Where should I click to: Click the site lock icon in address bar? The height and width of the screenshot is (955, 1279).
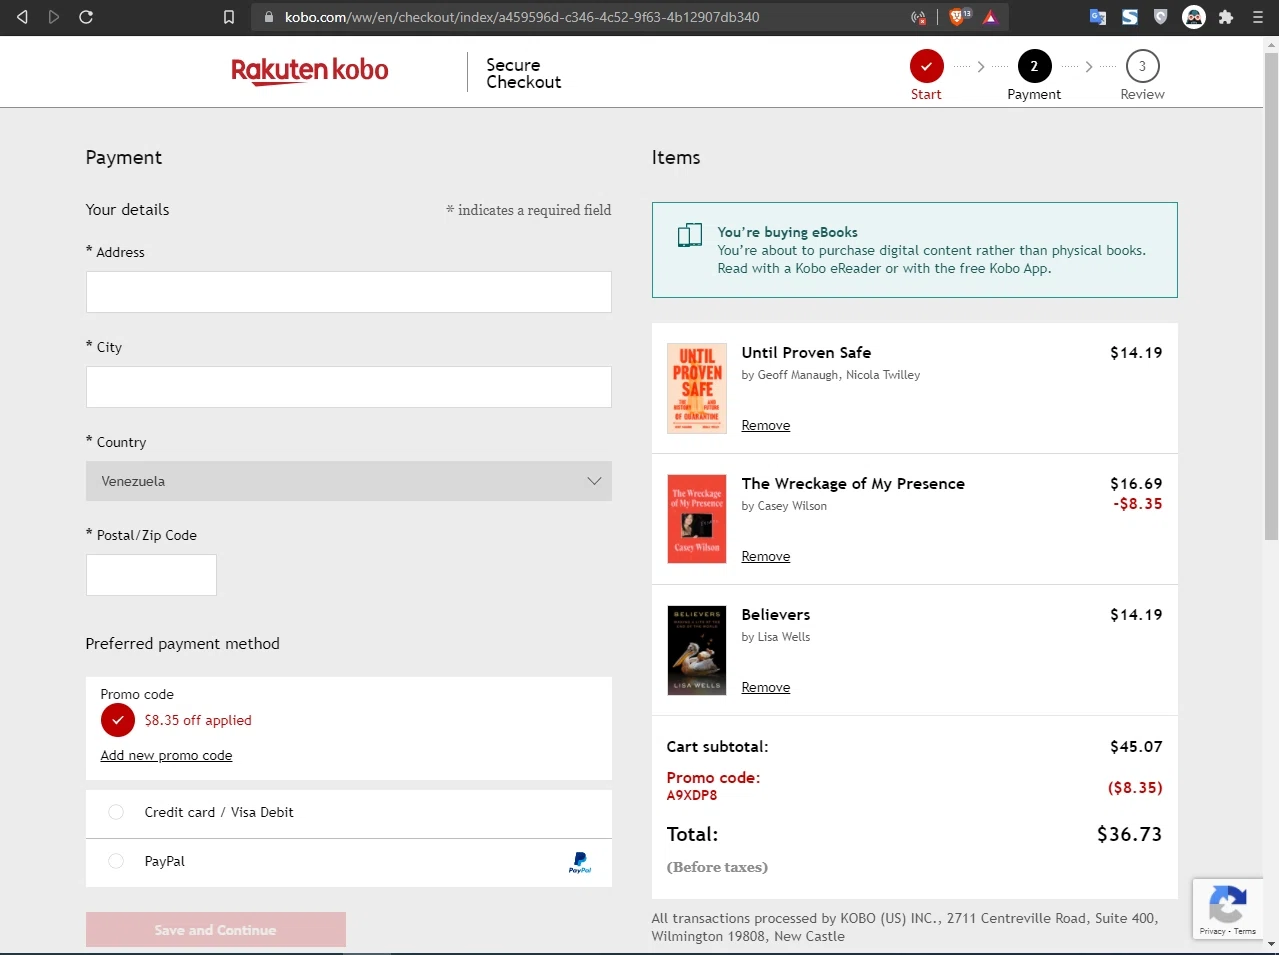pyautogui.click(x=268, y=17)
